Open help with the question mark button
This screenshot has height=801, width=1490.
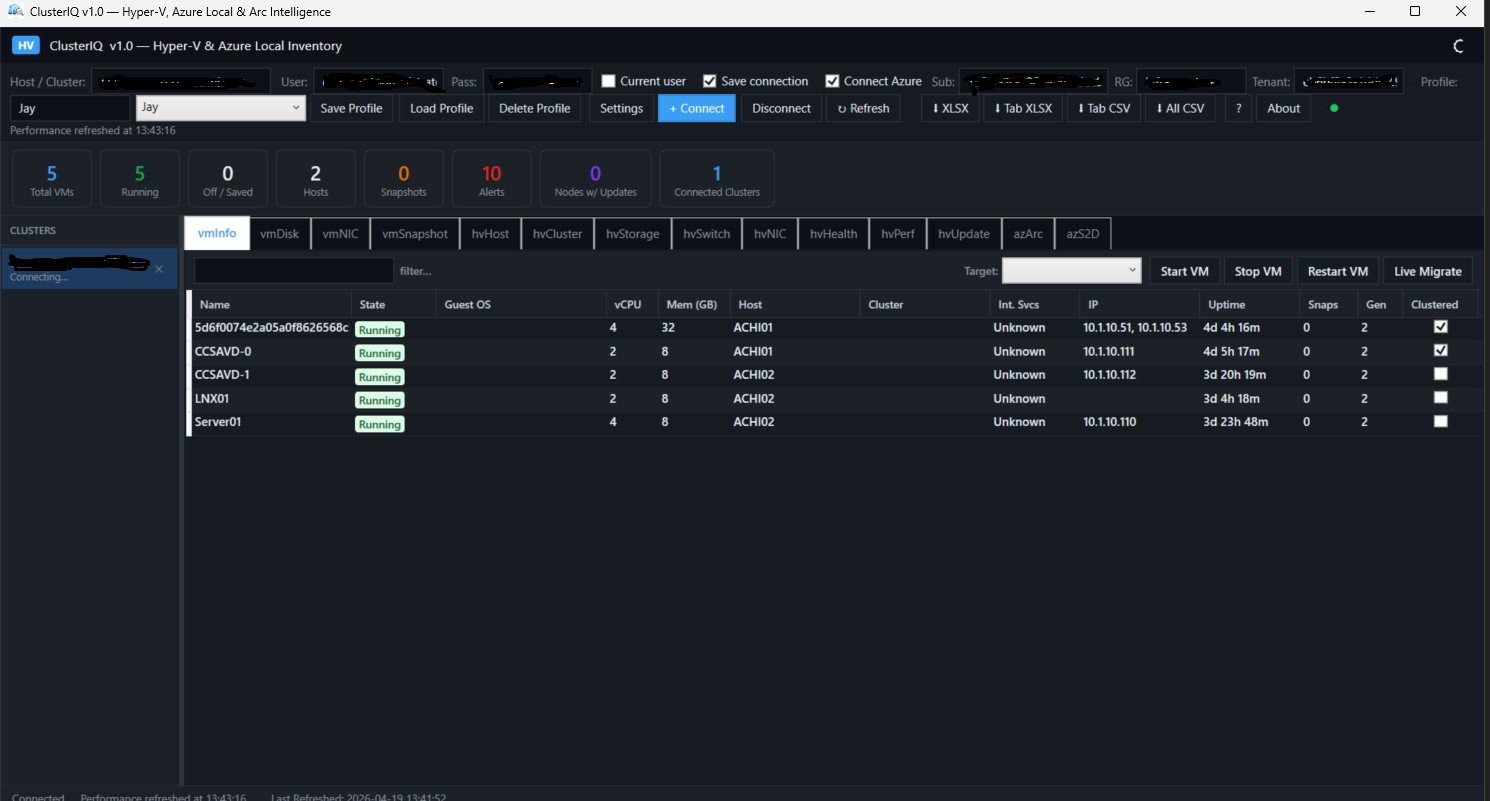pyautogui.click(x=1238, y=108)
